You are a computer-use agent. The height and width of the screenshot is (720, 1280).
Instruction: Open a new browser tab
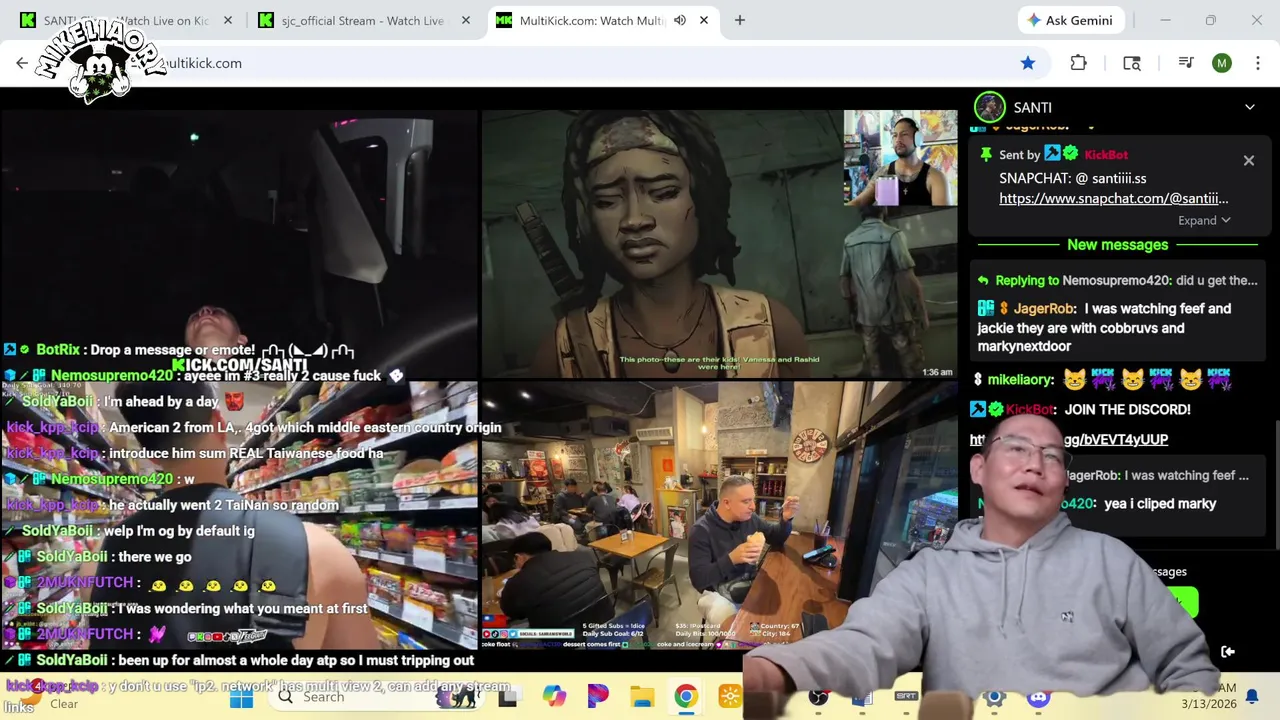740,20
